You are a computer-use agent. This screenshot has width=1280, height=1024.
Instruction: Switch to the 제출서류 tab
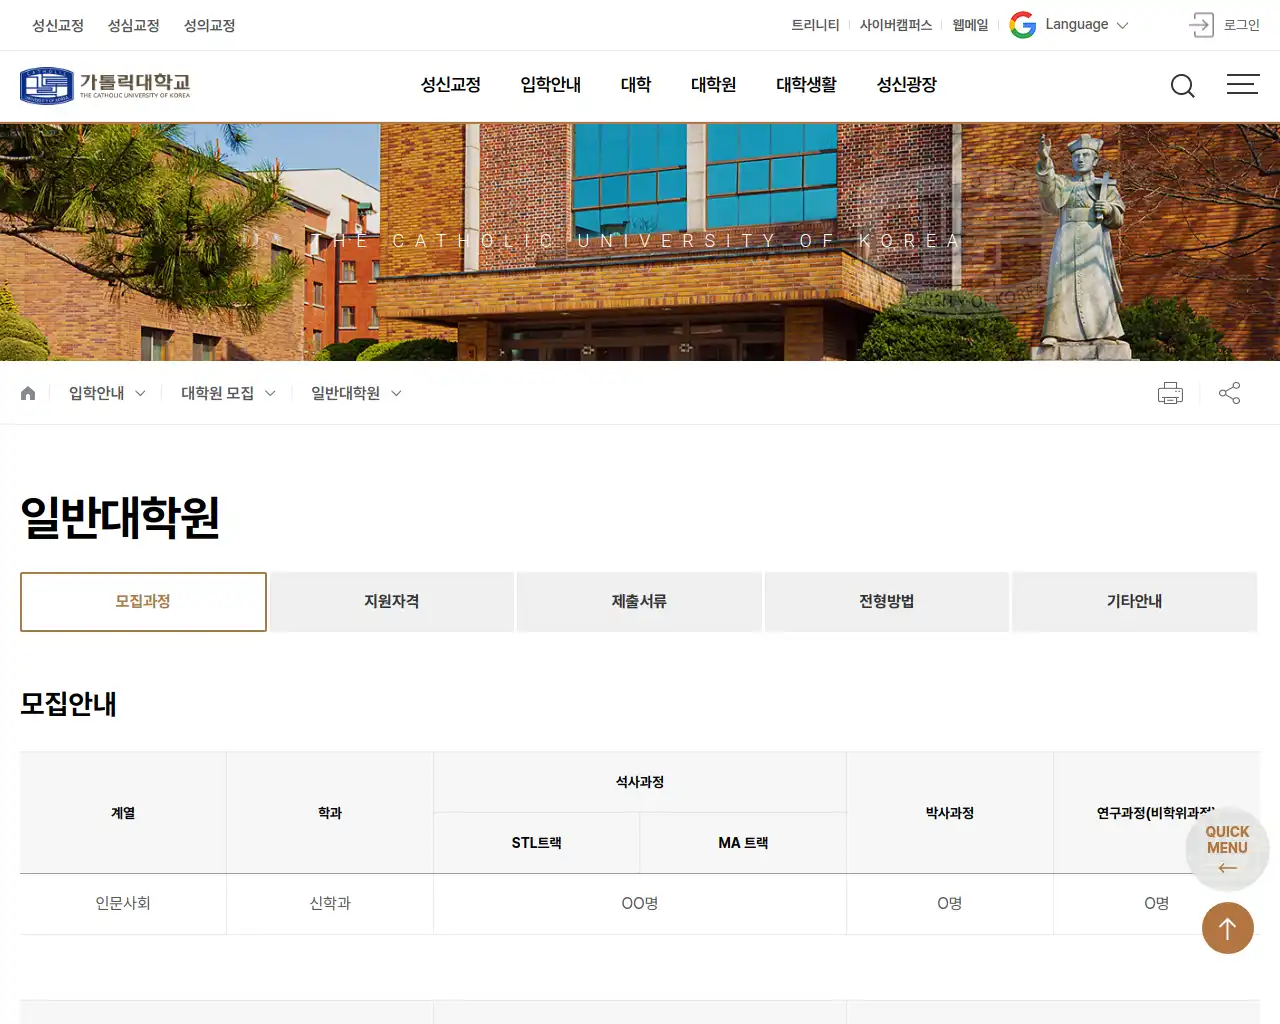(639, 602)
